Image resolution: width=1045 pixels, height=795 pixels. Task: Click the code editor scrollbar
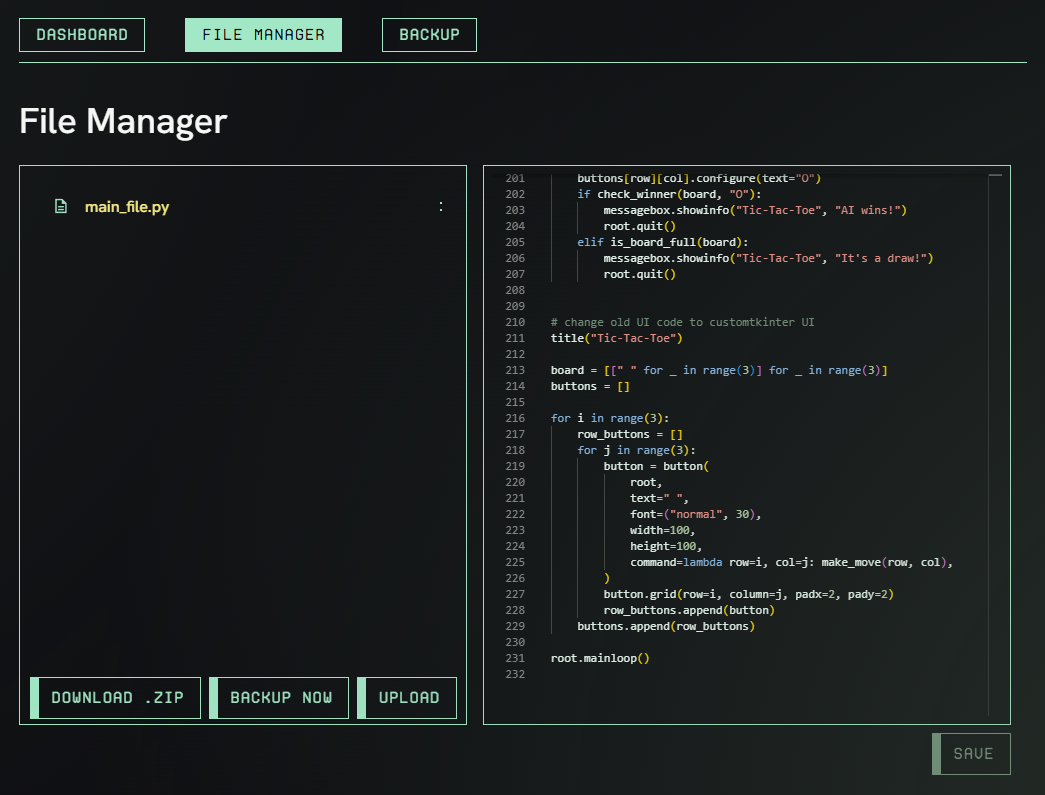[x=996, y=177]
